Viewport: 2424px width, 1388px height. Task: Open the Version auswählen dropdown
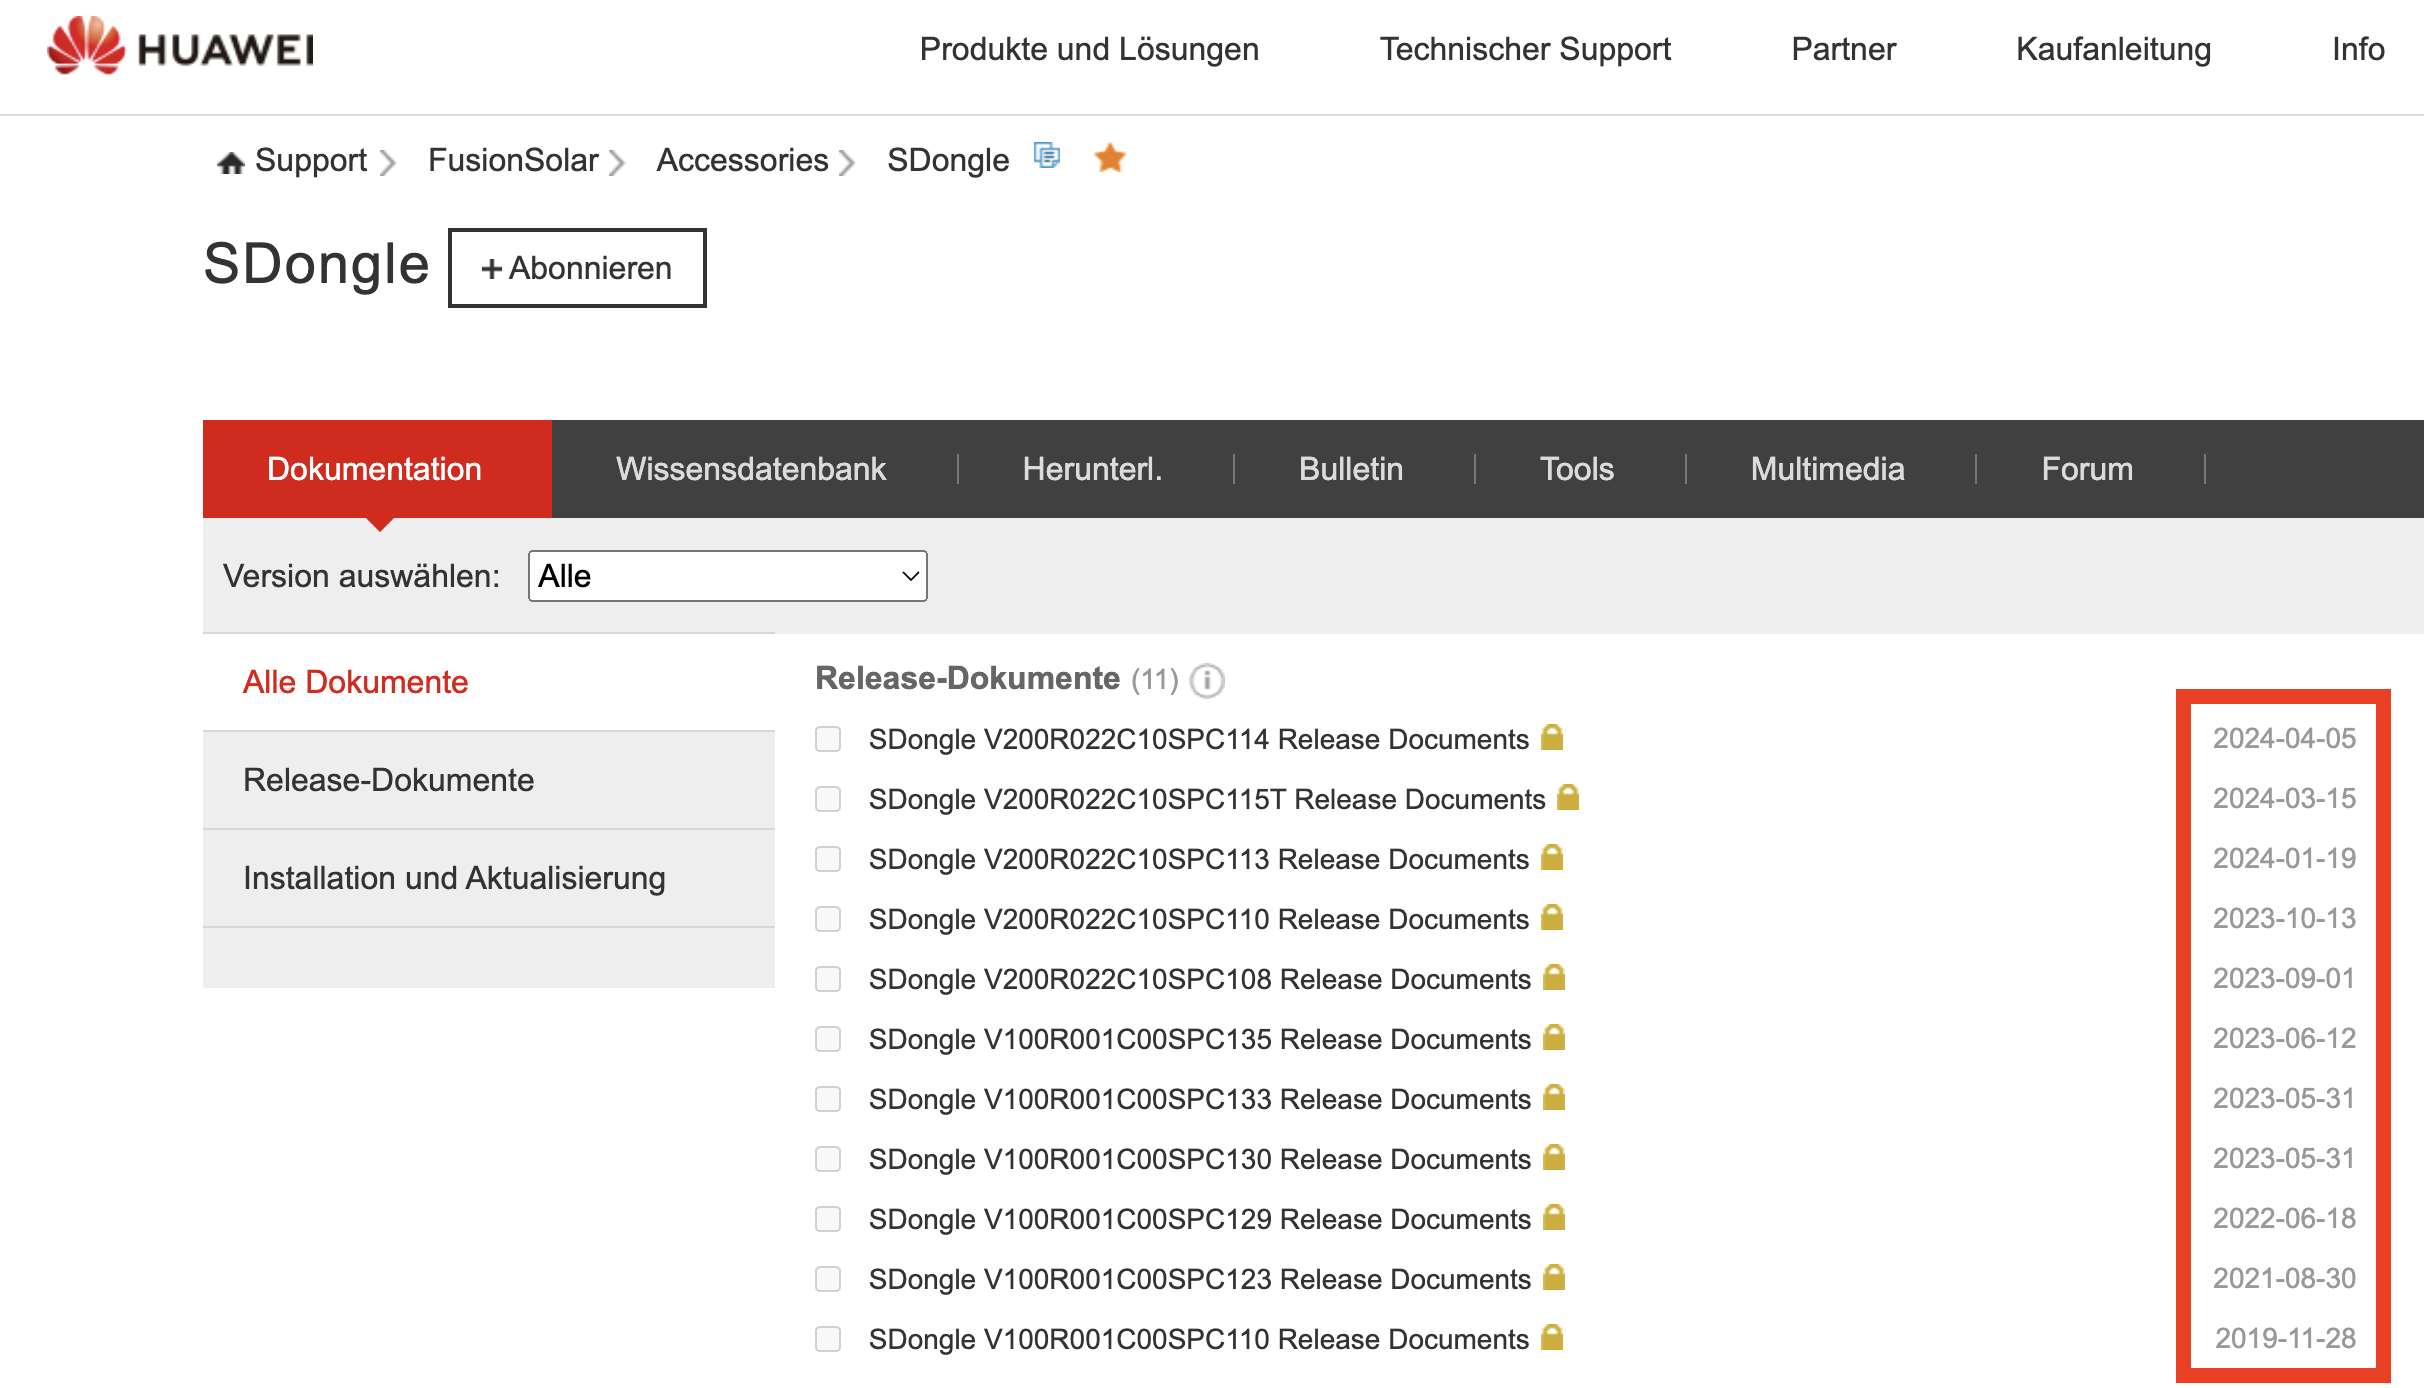[x=727, y=576]
